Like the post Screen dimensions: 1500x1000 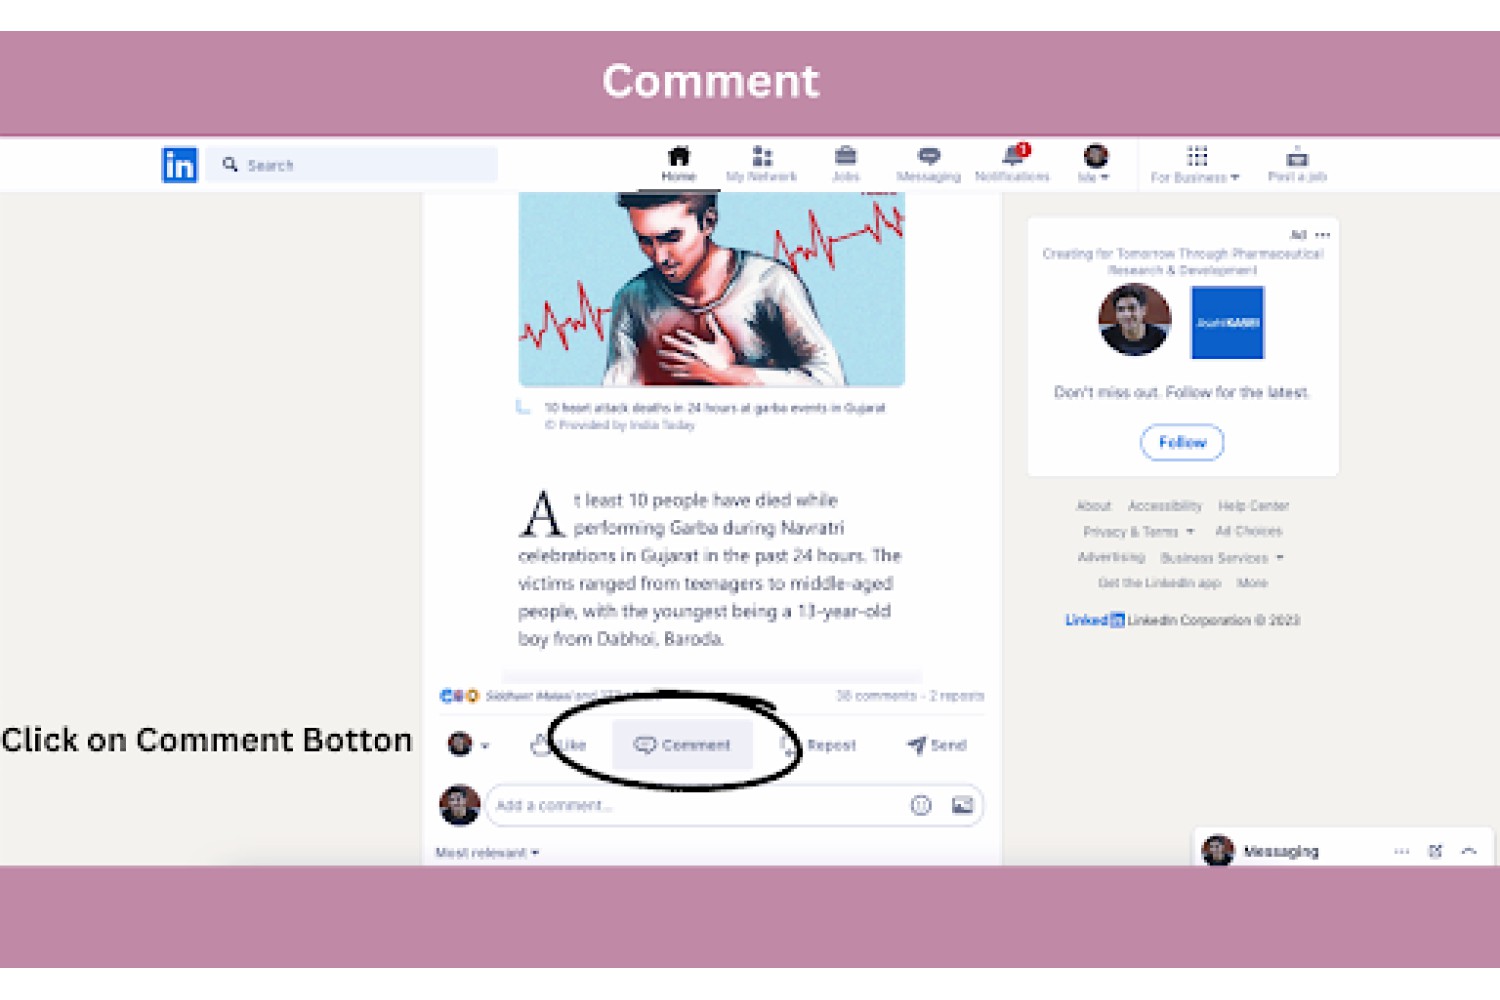pos(558,745)
